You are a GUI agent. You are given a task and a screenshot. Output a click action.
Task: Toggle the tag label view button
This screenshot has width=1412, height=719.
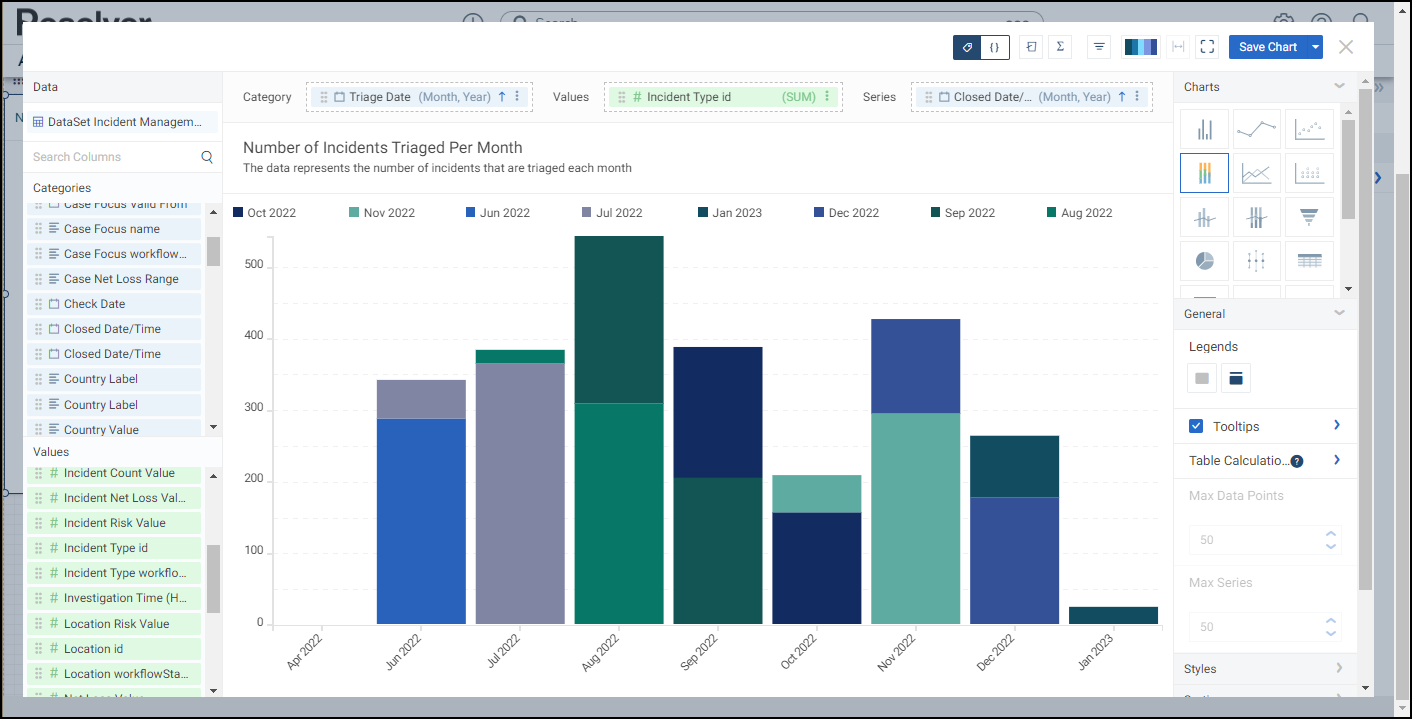967,47
